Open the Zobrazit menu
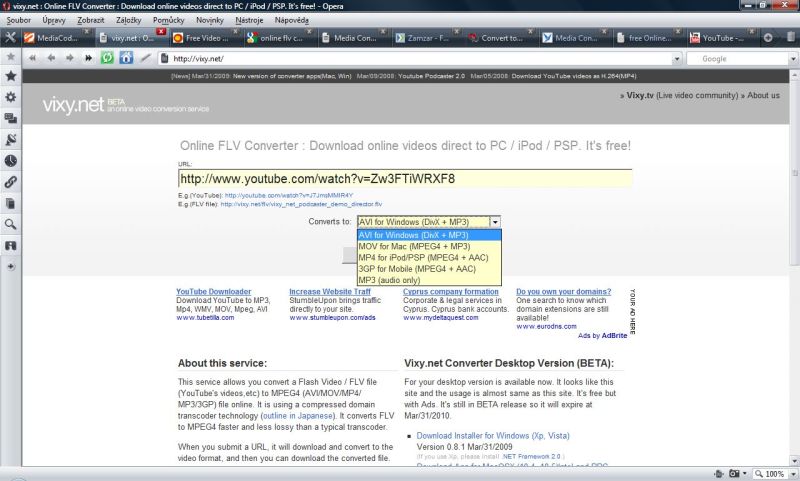800x481 pixels. (90, 20)
